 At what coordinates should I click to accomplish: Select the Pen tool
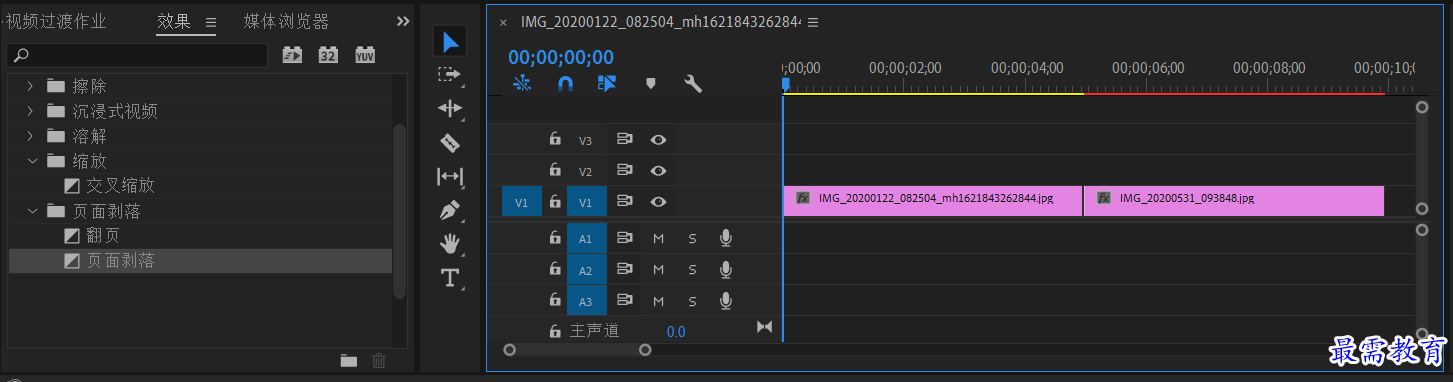[450, 211]
